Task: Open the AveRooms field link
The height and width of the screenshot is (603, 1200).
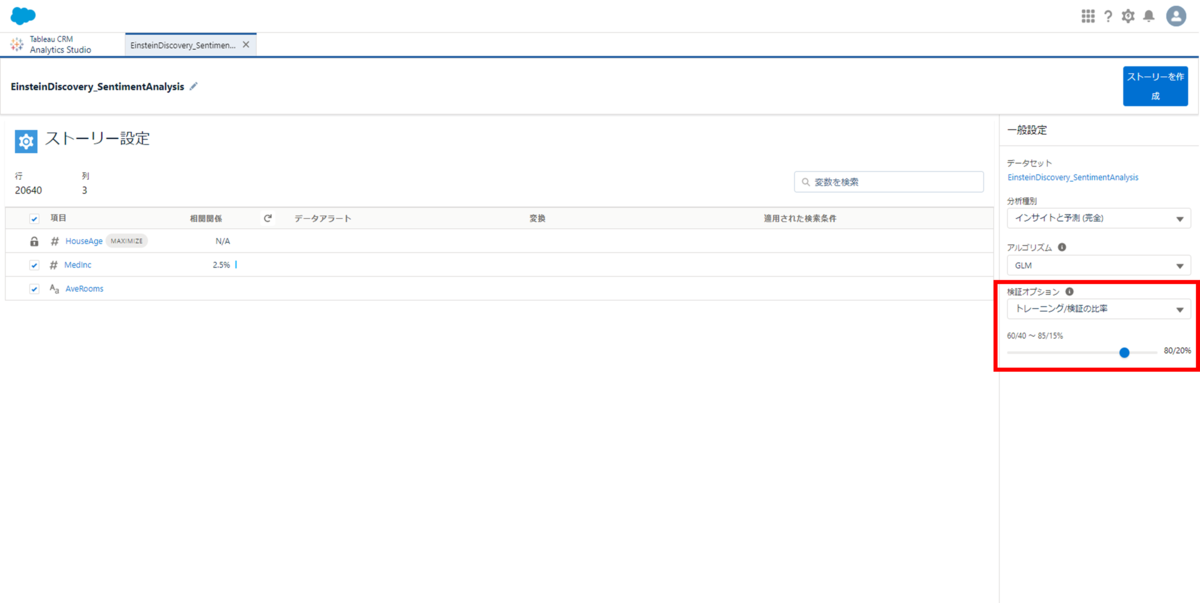Action: [x=84, y=289]
